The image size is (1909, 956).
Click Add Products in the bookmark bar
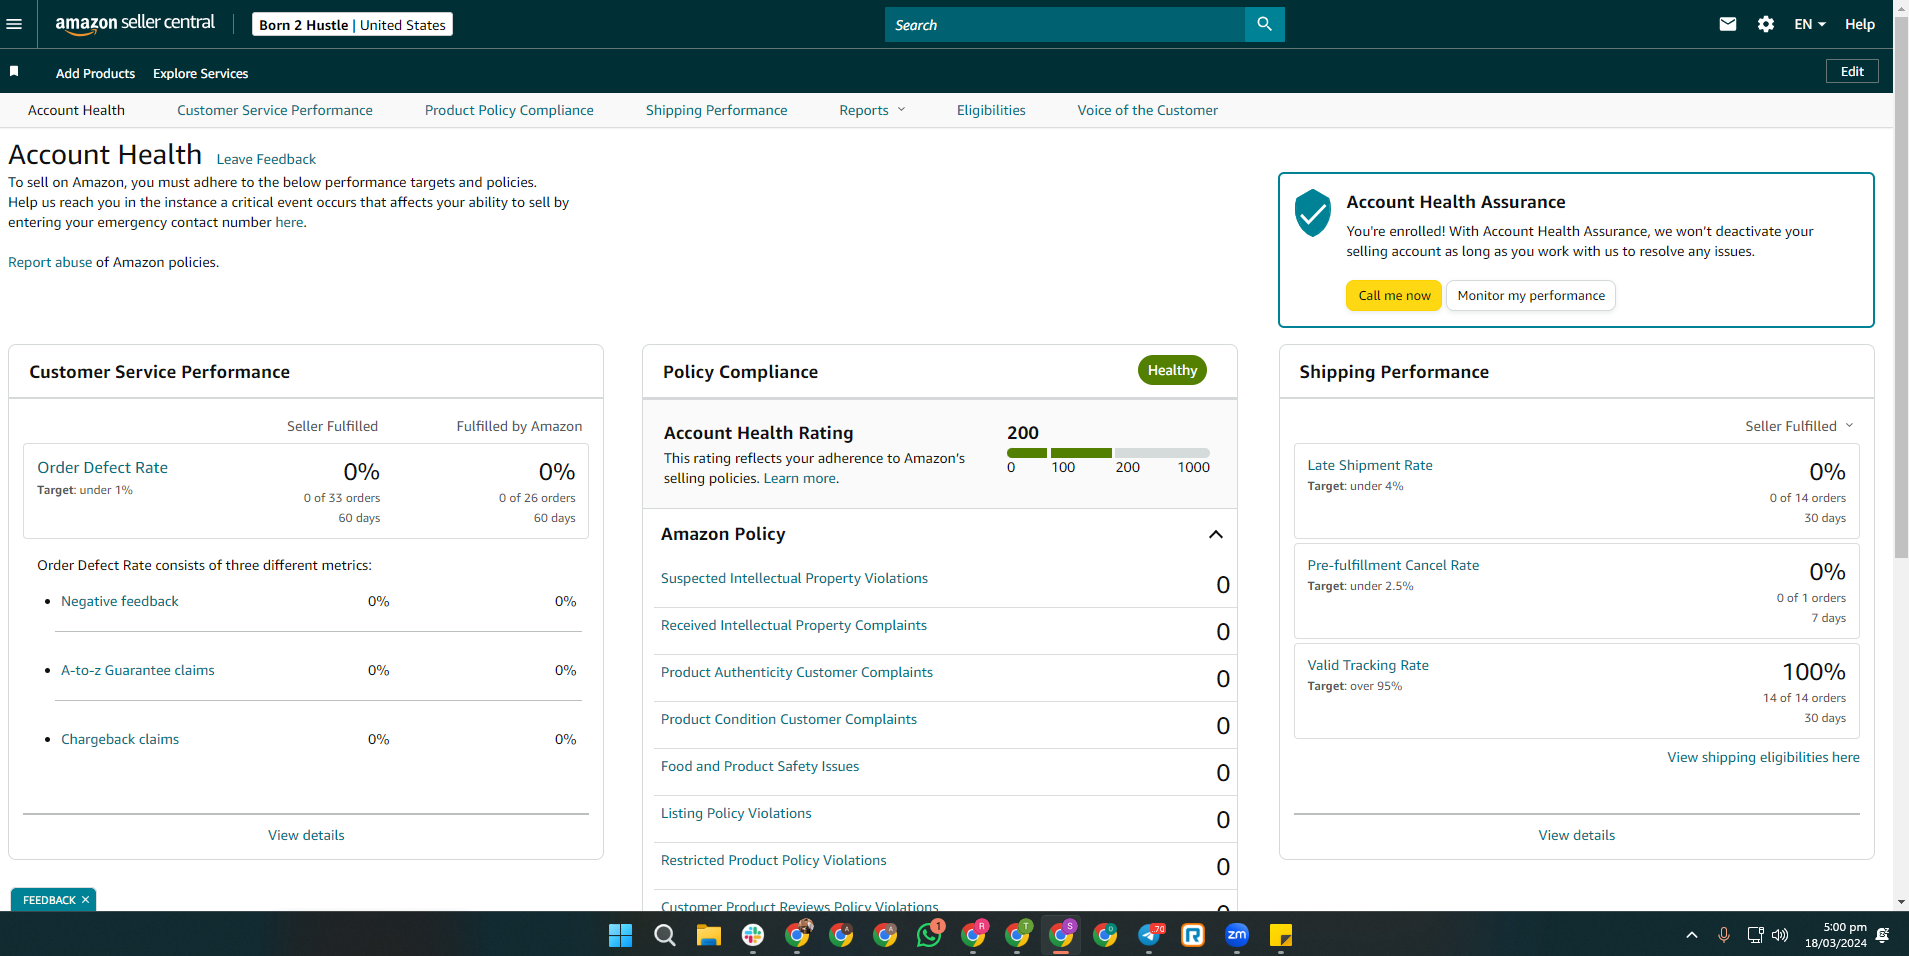[x=95, y=73]
